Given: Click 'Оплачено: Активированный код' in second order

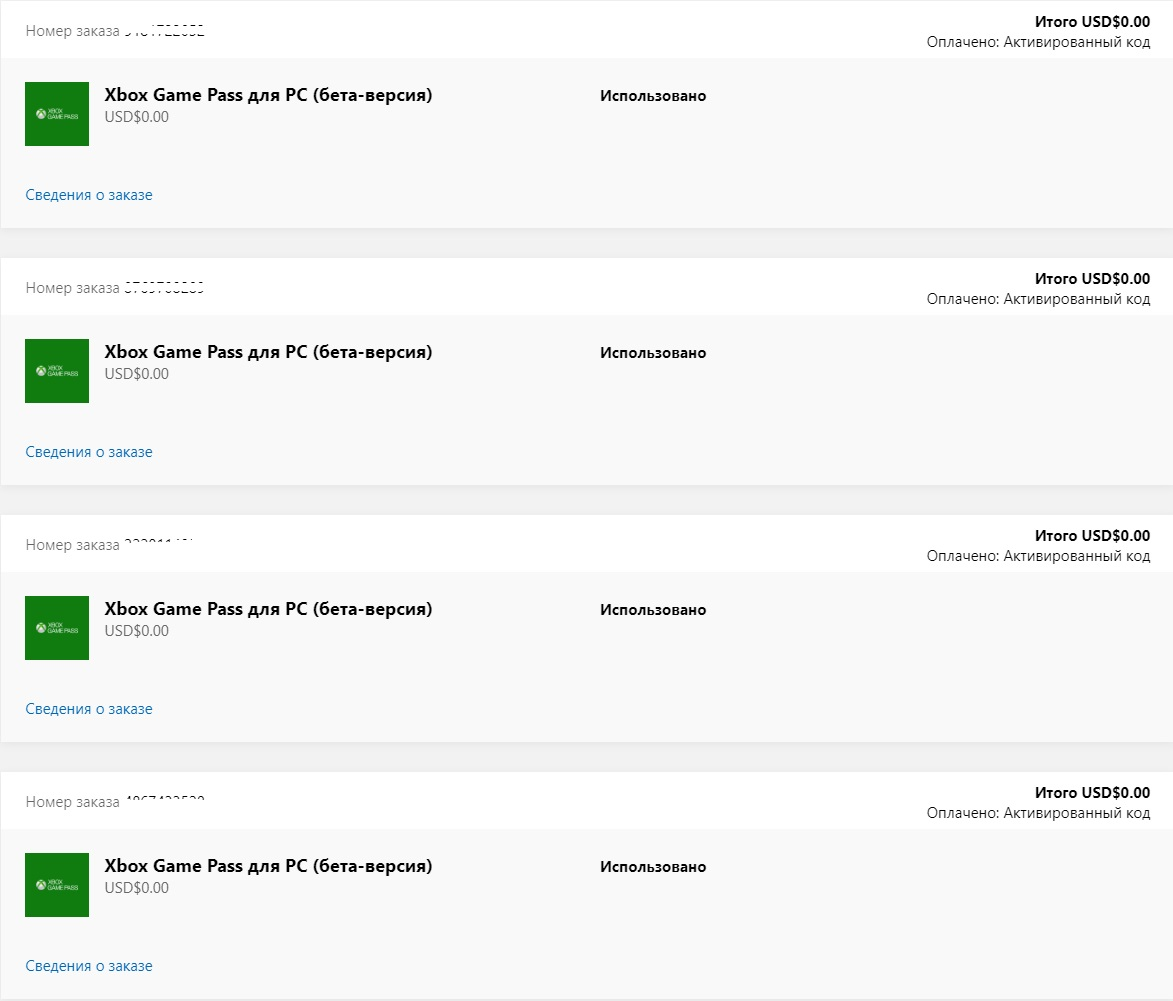Looking at the screenshot, I should tap(1038, 299).
